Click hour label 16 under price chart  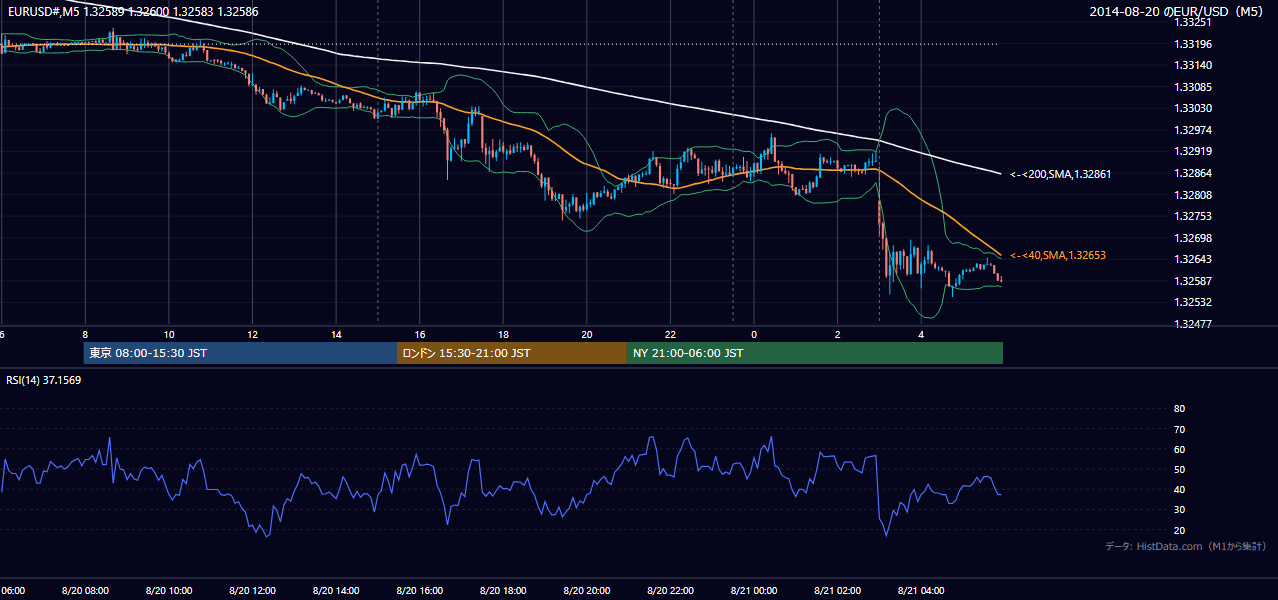pos(419,335)
